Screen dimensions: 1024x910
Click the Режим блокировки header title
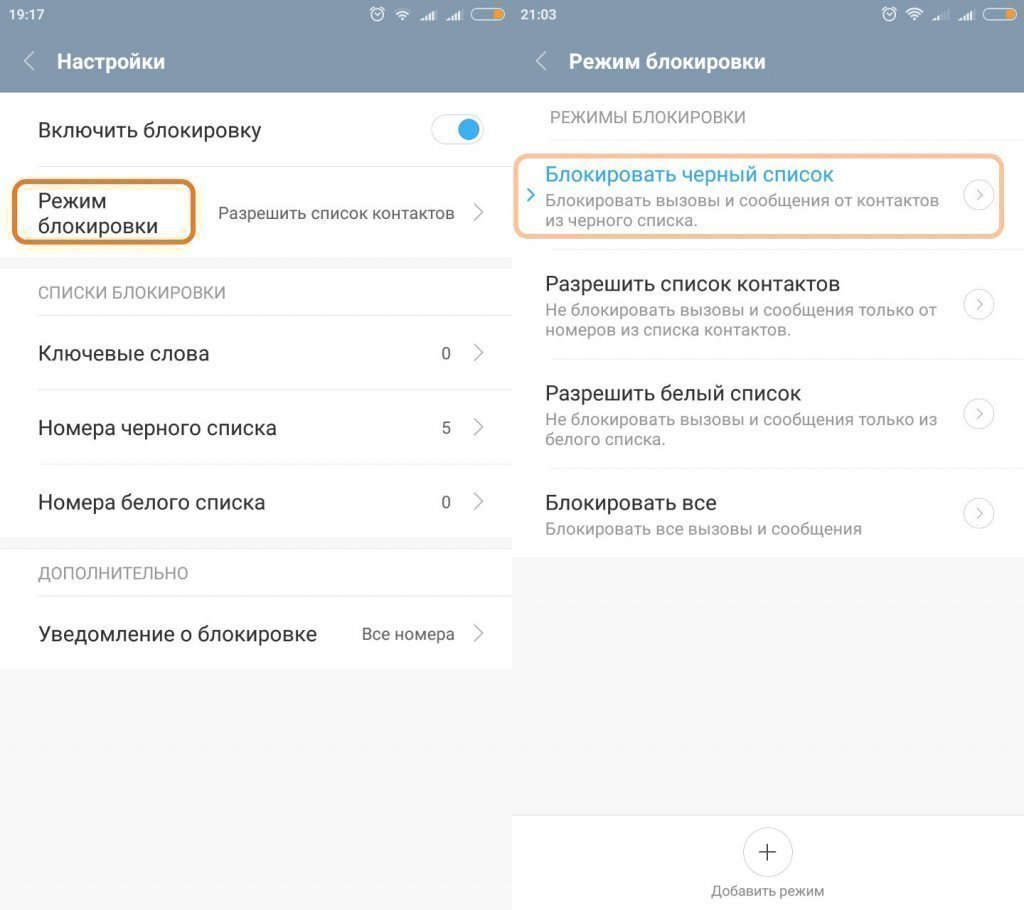point(667,61)
